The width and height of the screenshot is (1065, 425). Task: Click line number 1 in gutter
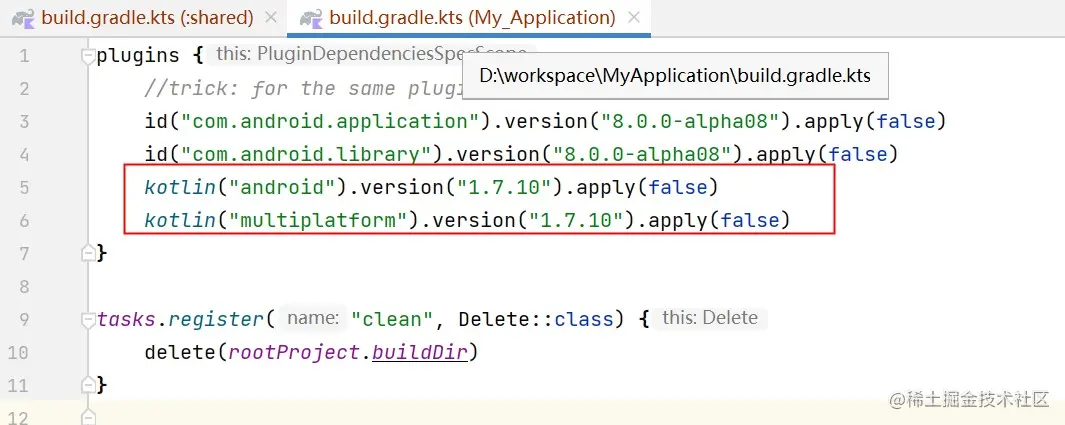coord(25,56)
